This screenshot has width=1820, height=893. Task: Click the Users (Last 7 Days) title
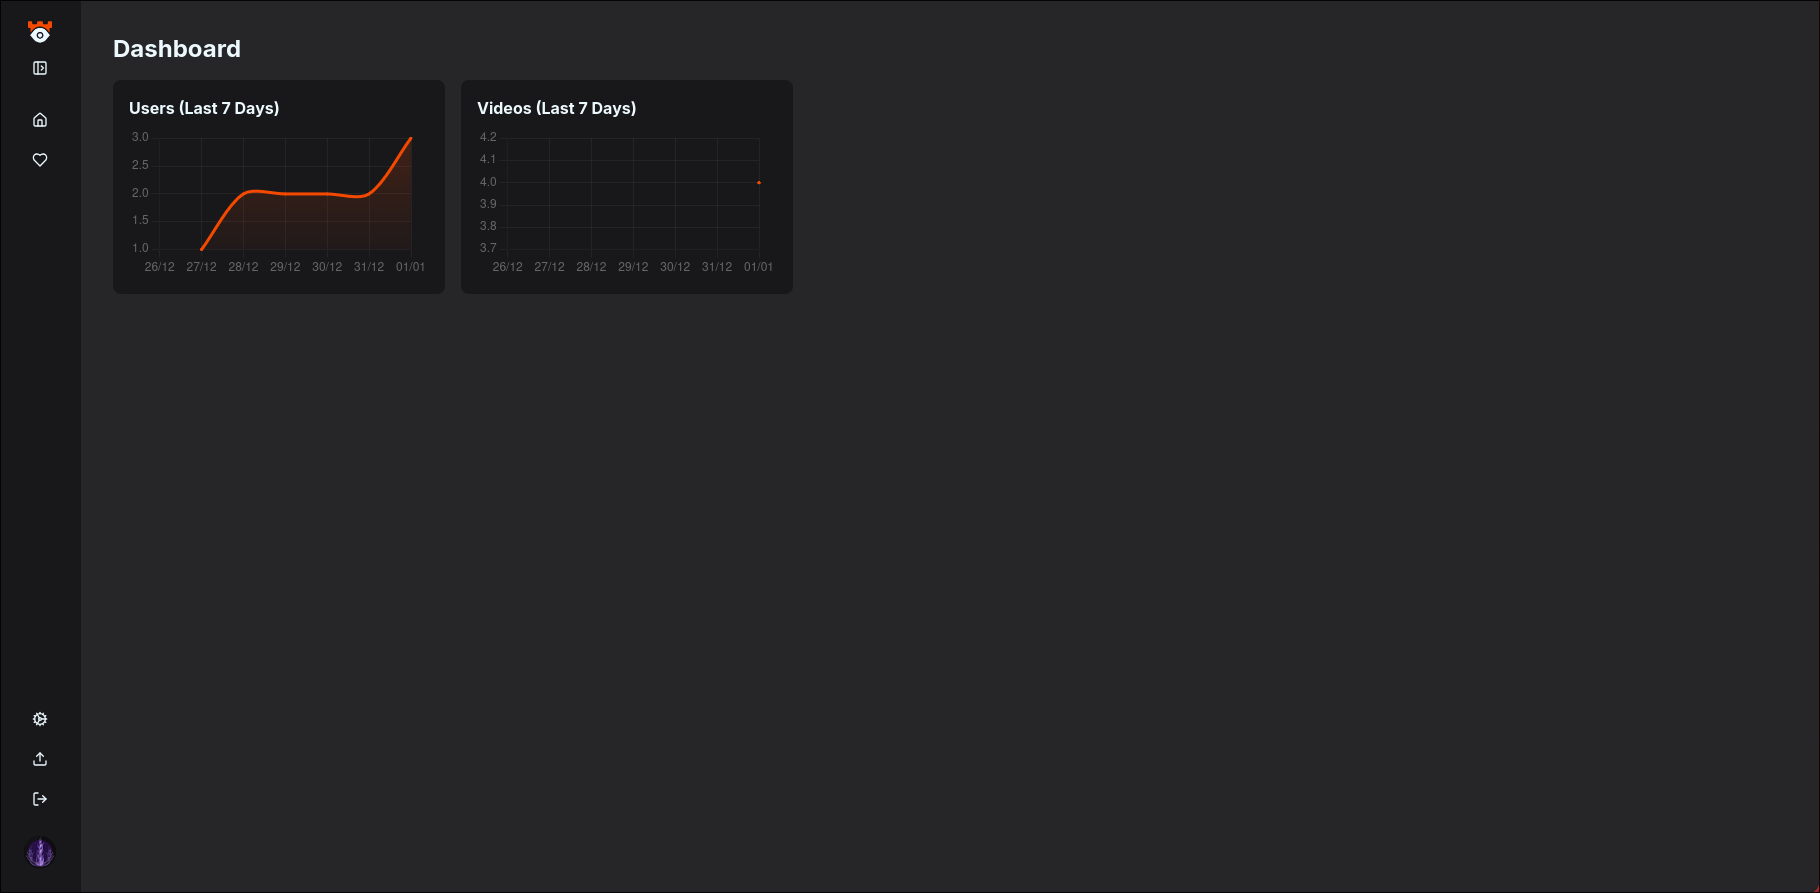point(204,108)
